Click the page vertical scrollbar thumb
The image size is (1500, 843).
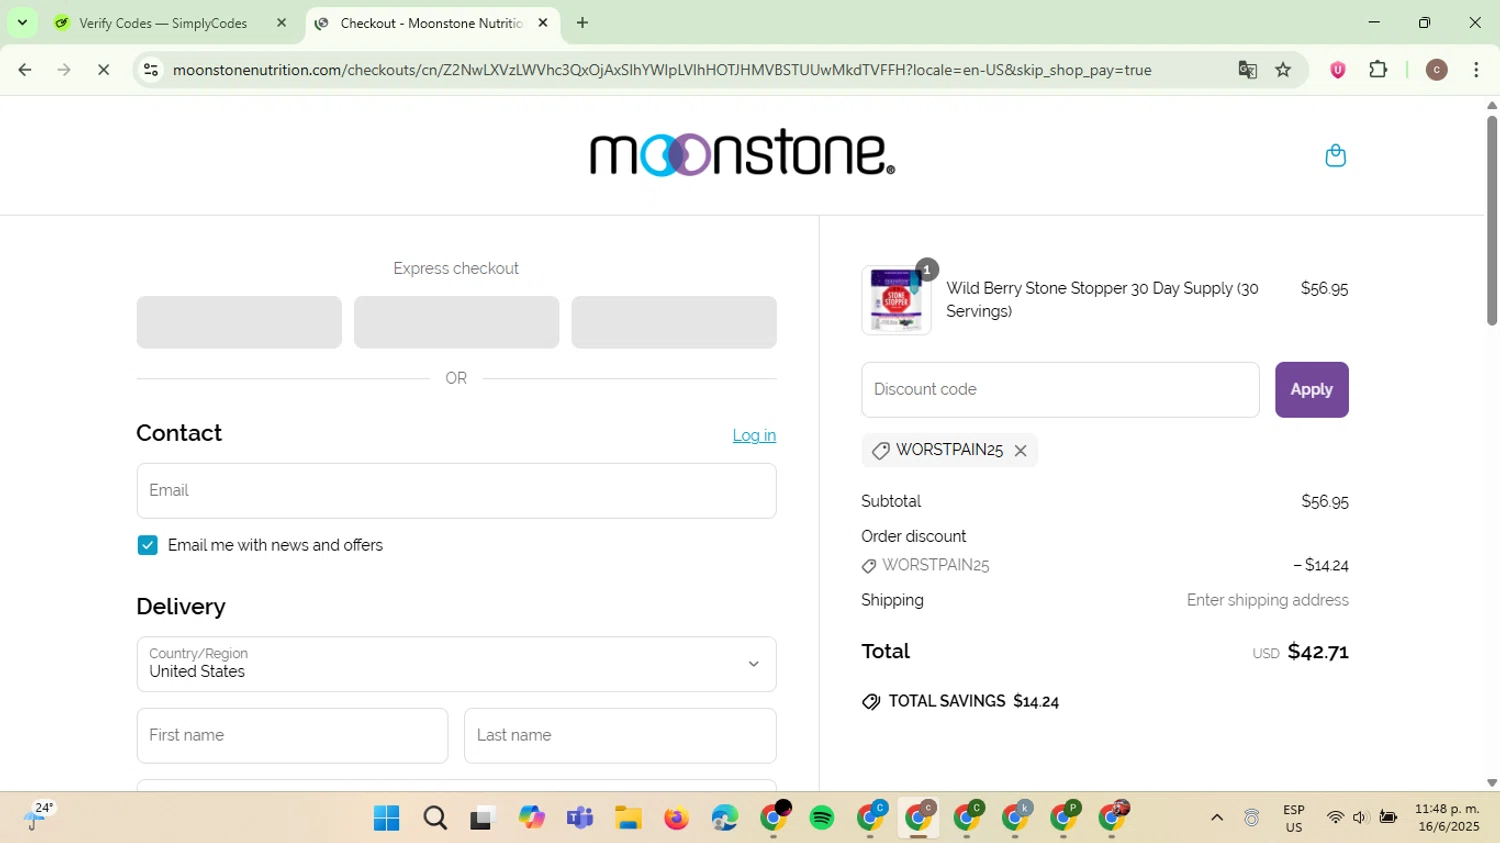click(x=1491, y=220)
